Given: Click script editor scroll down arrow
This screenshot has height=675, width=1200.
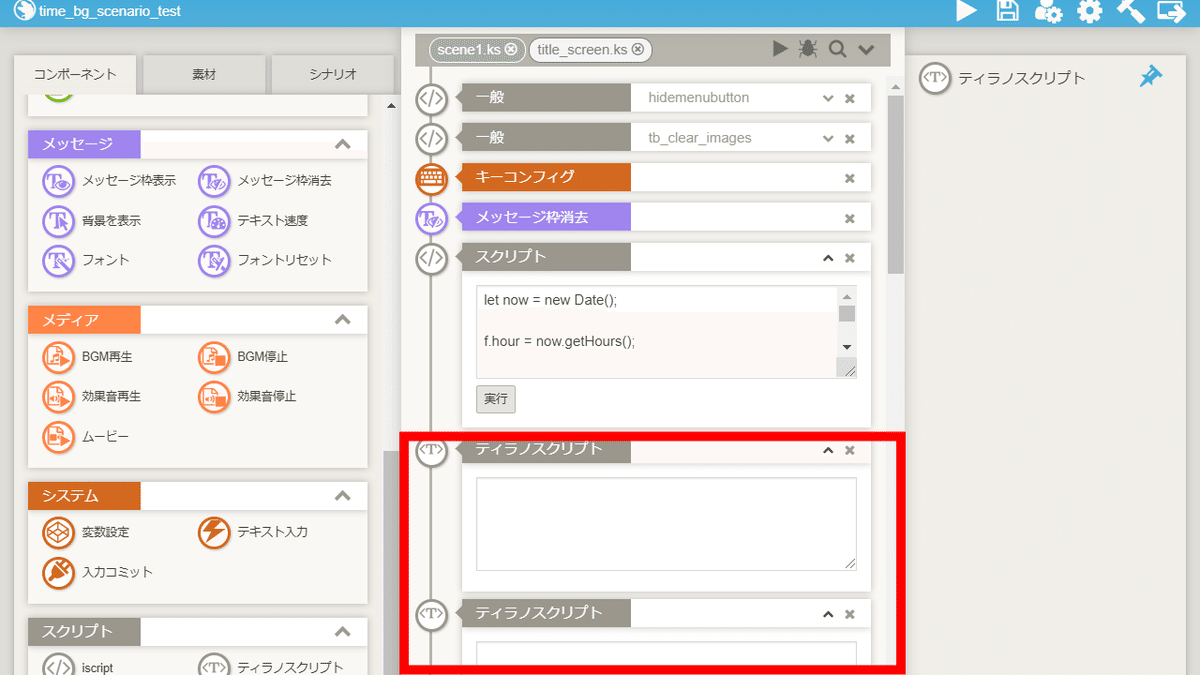Looking at the screenshot, I should (847, 347).
